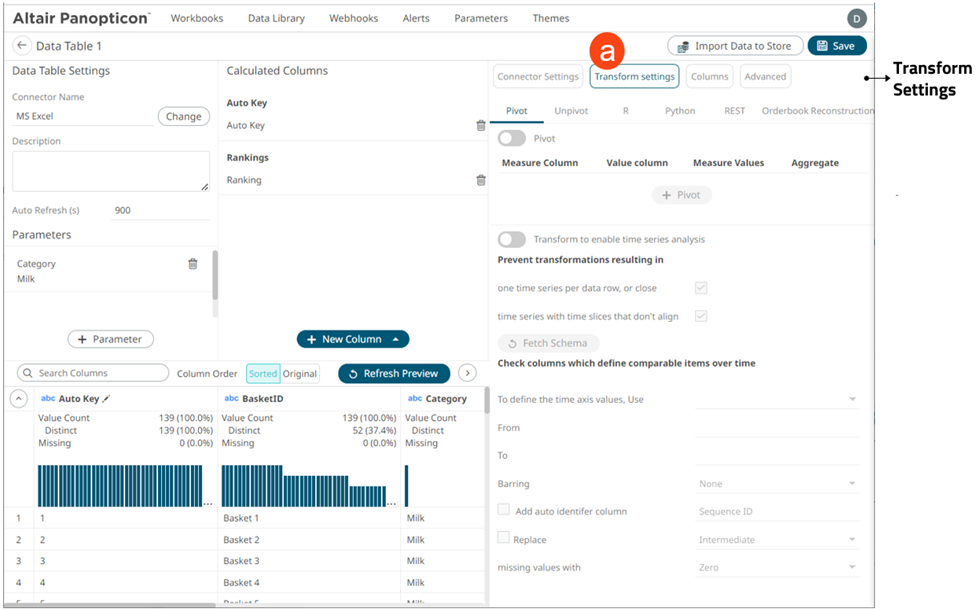Open the Barring dropdown
This screenshot has width=976, height=609.
point(777,484)
